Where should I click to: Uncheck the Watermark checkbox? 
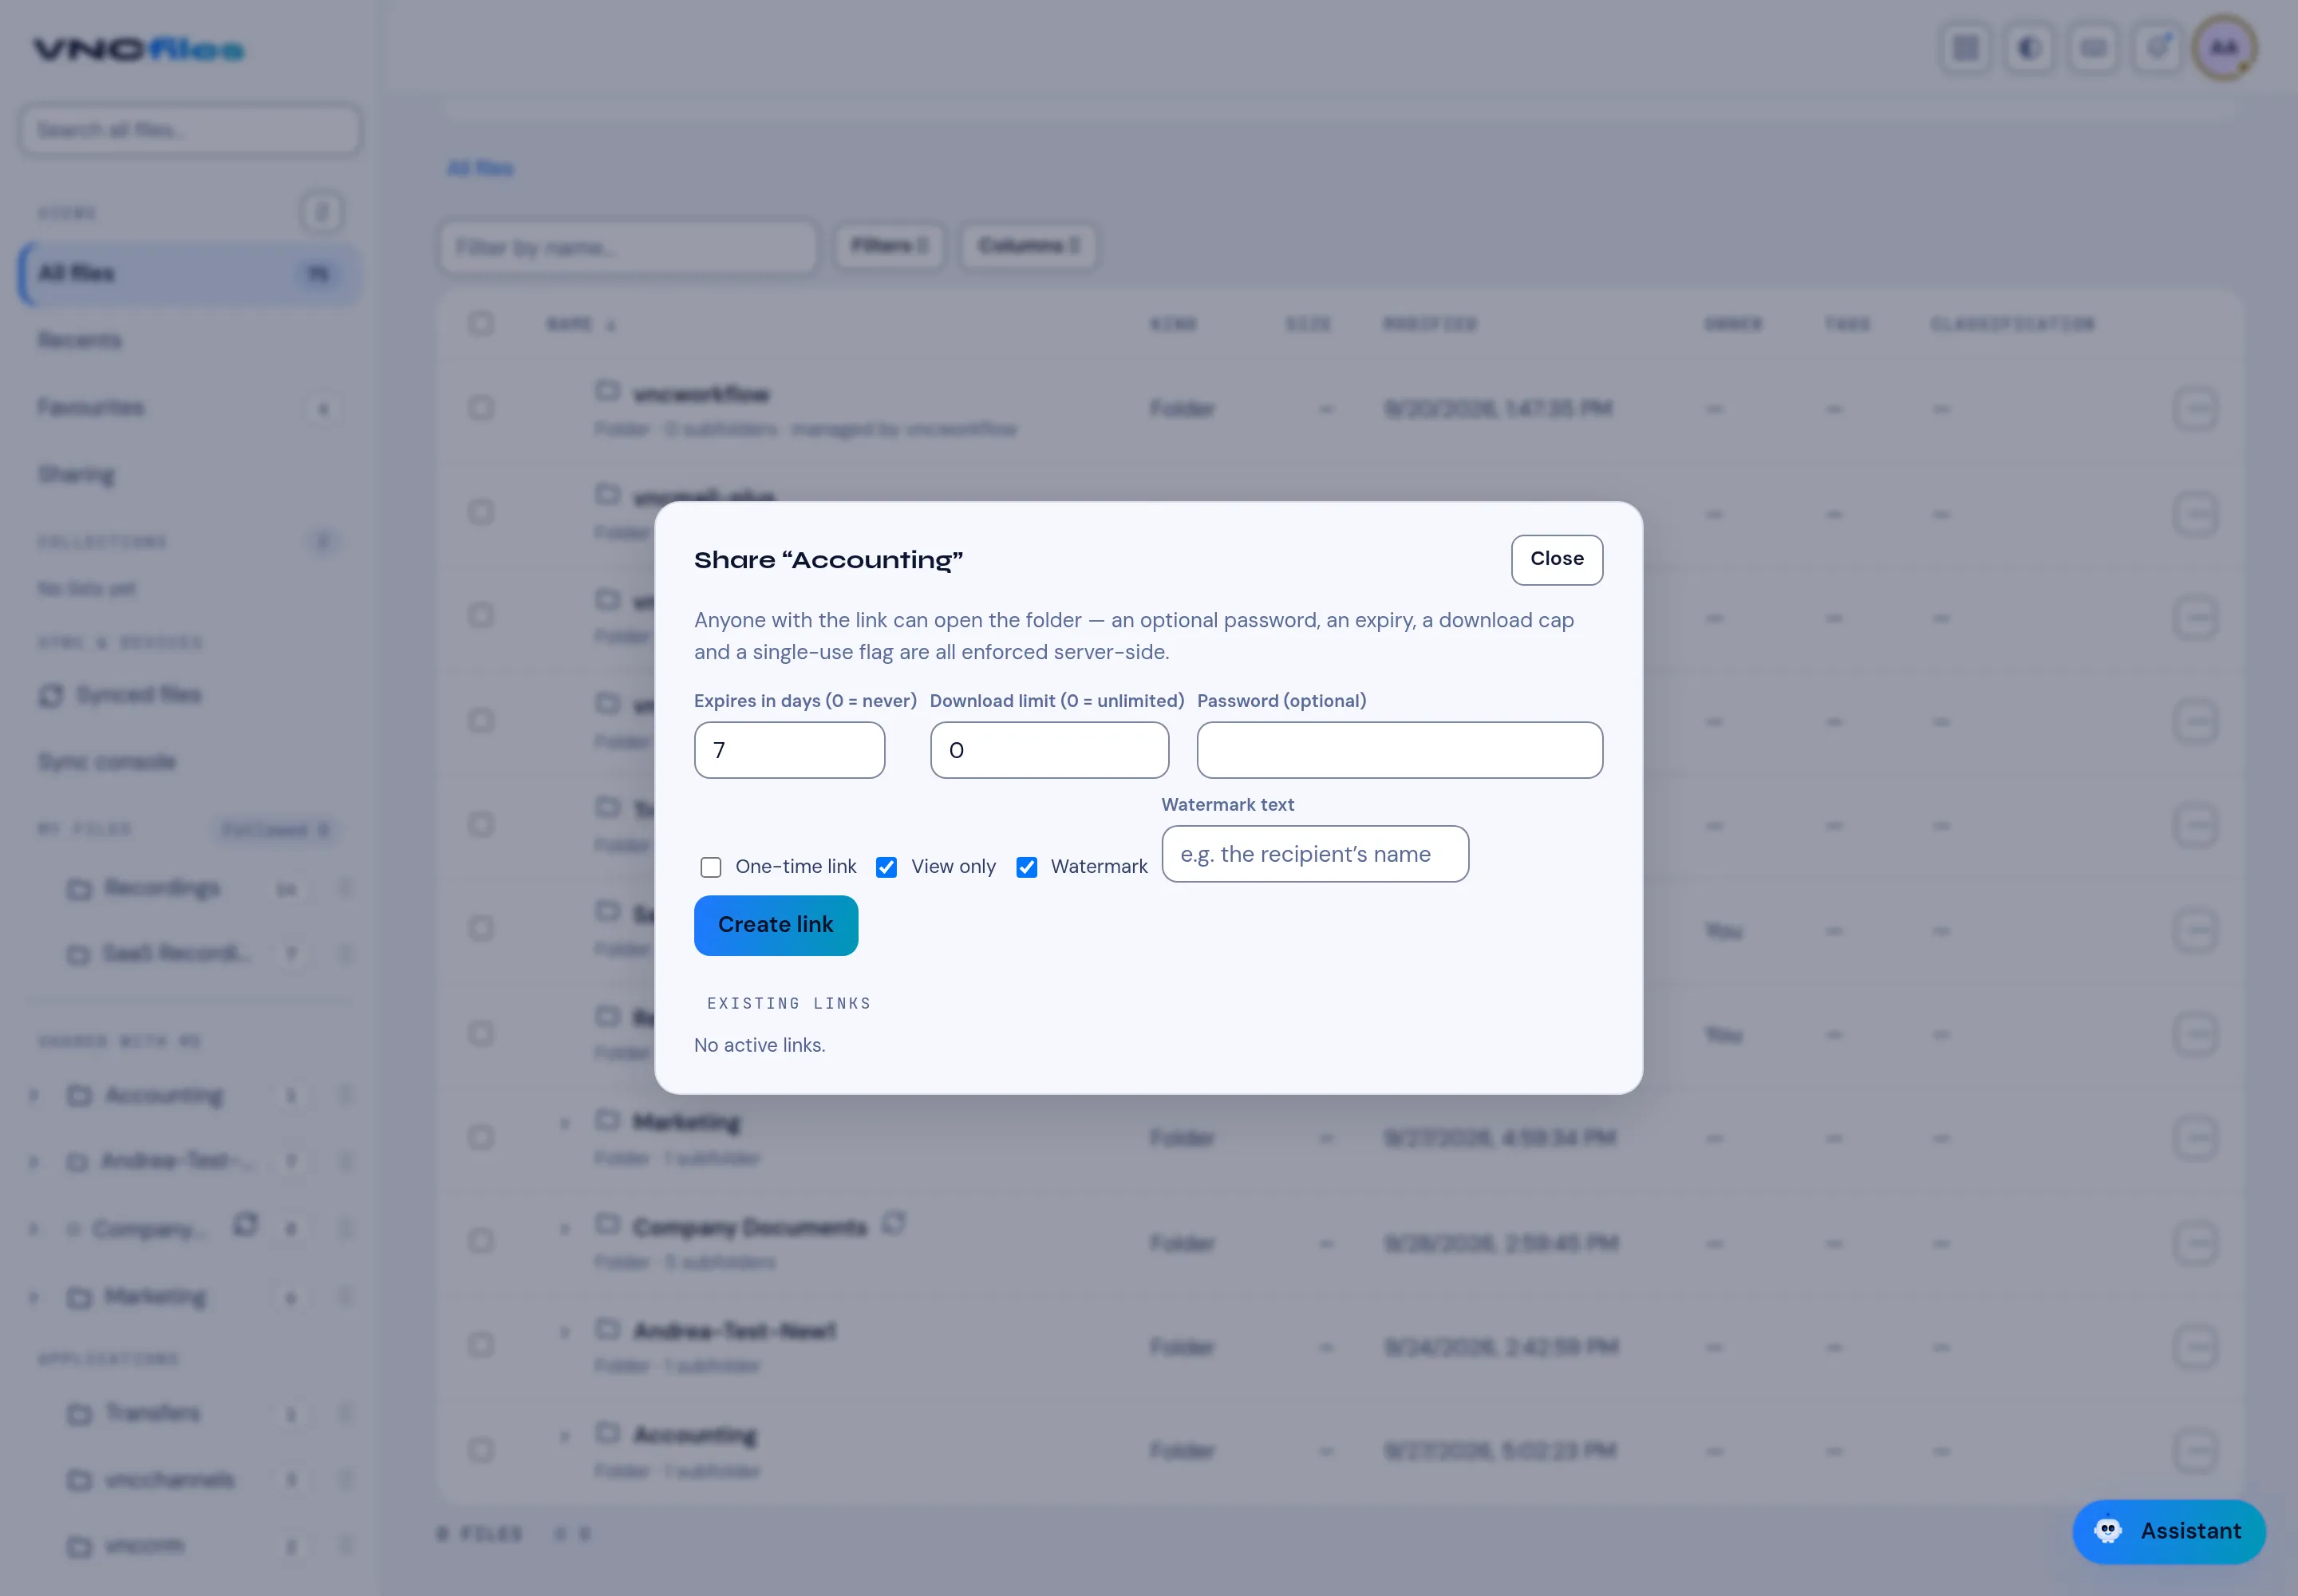point(1026,867)
